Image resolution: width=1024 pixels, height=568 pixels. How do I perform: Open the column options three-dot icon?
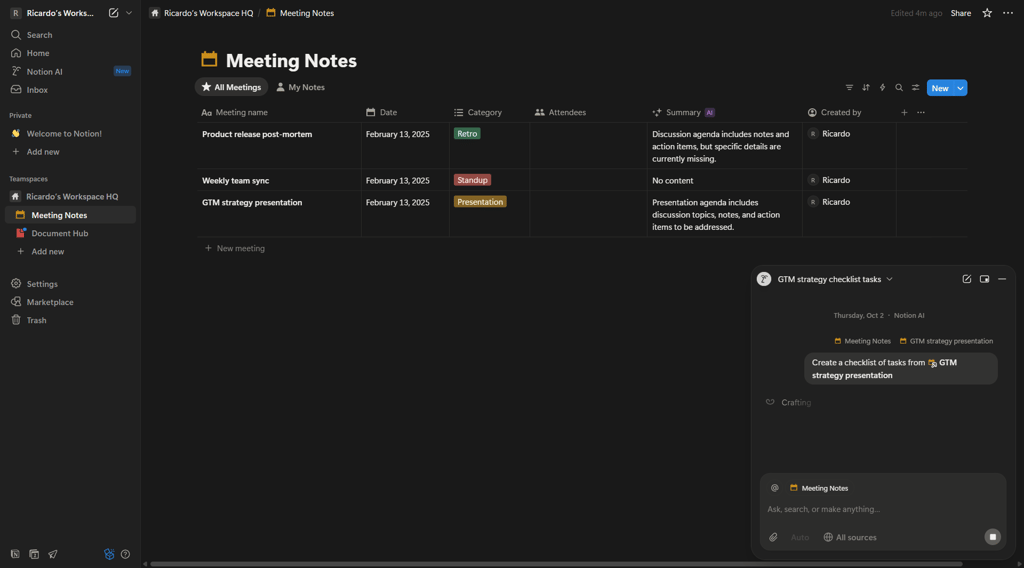point(921,112)
